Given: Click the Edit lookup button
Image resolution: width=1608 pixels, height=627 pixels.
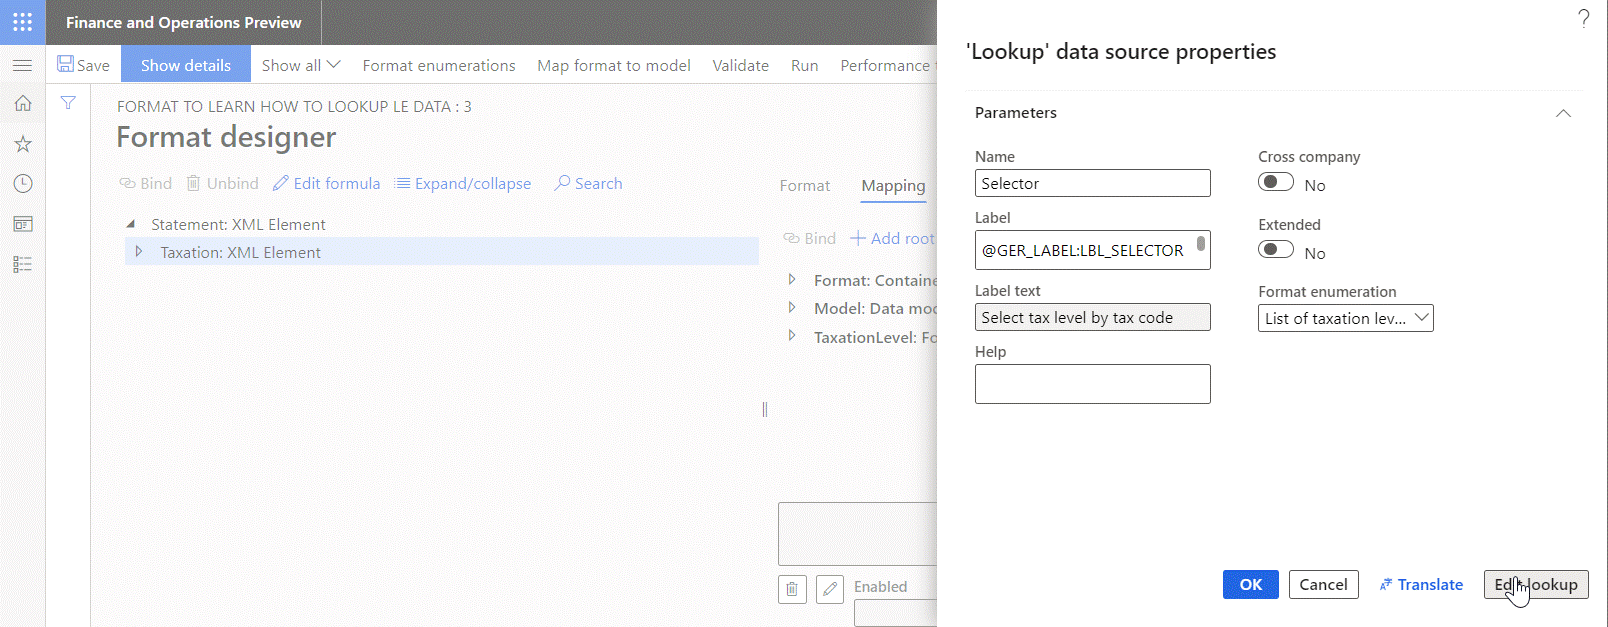Looking at the screenshot, I should (1536, 584).
